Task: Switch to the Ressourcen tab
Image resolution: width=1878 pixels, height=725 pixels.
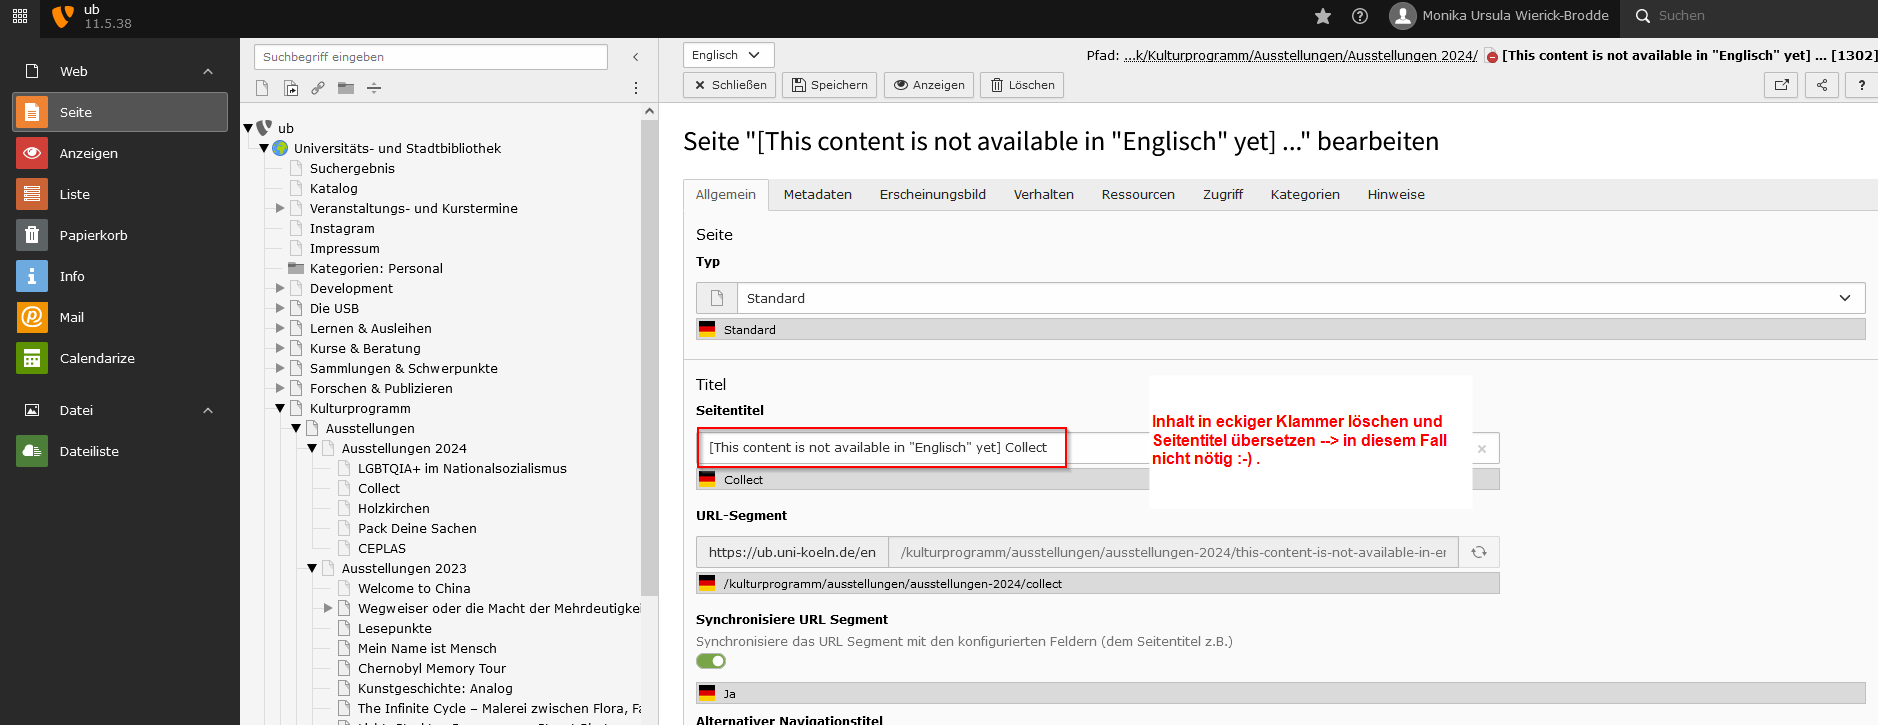Action: pos(1138,194)
